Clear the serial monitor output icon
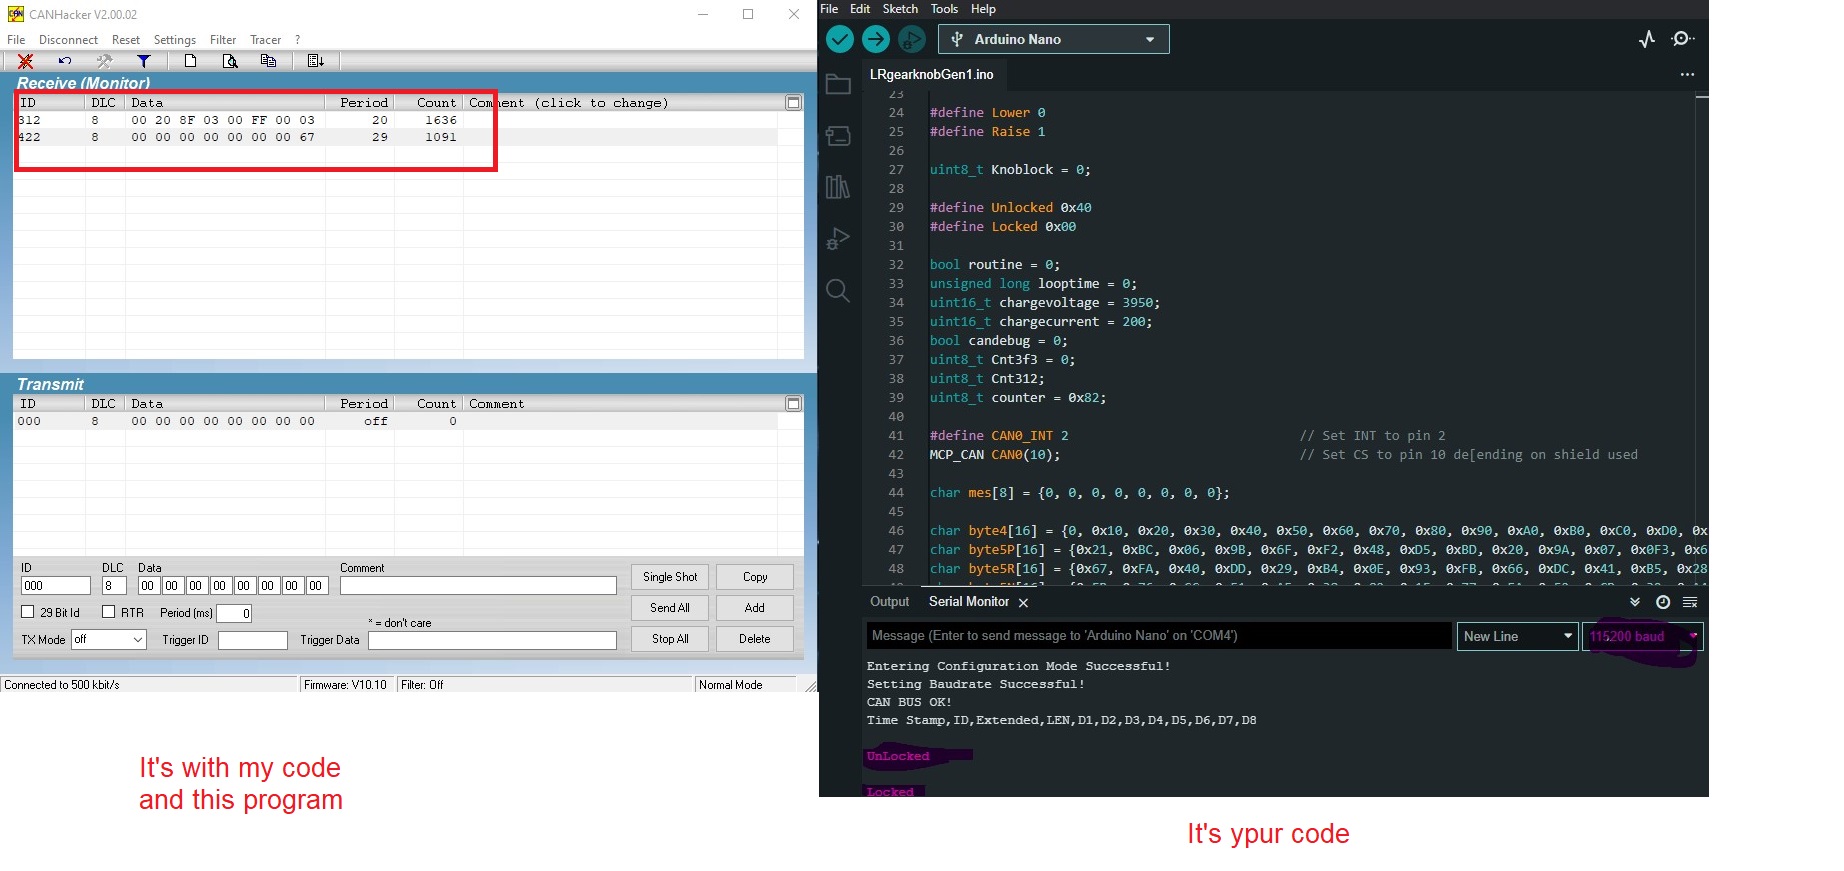Image resolution: width=1844 pixels, height=871 pixels. 1690,602
